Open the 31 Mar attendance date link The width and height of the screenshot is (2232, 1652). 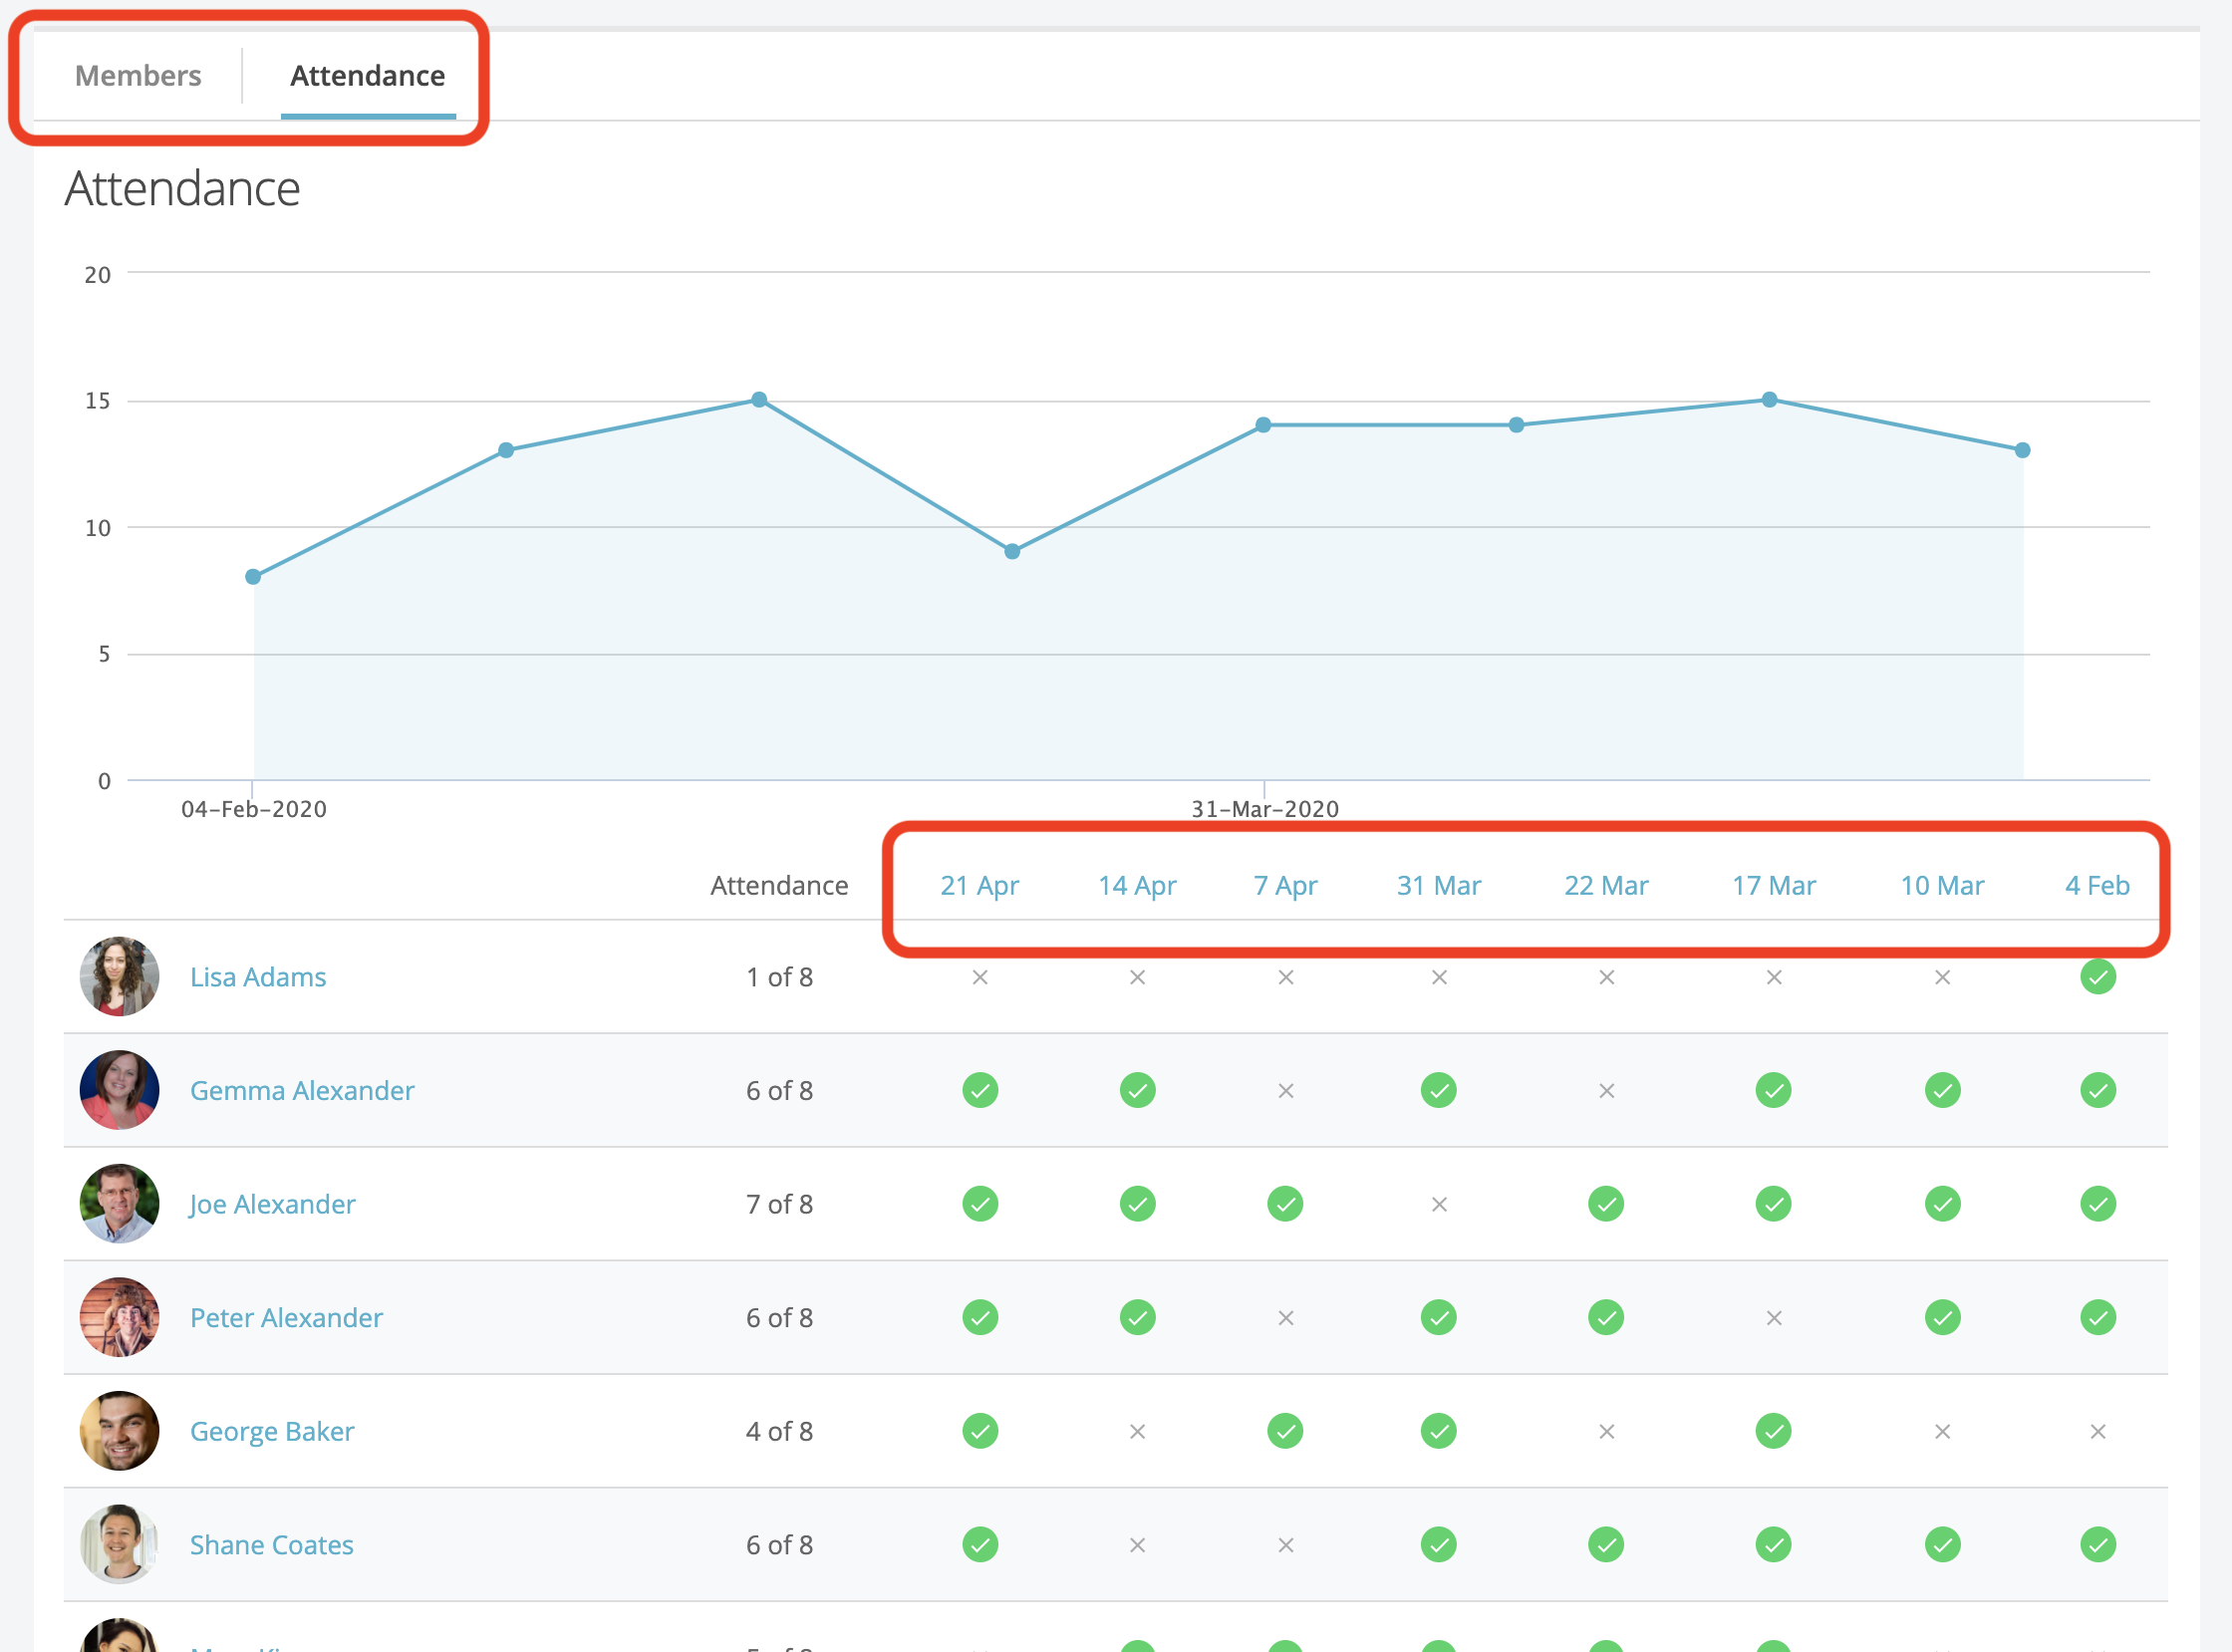1438,886
